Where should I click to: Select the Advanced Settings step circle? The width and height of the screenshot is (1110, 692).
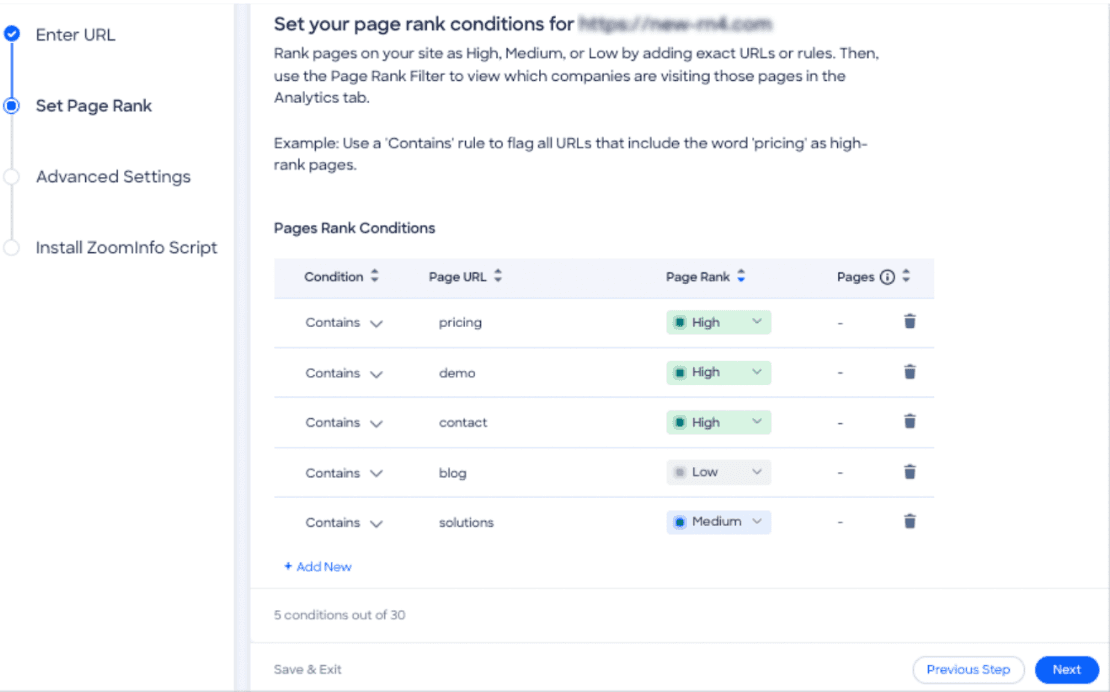pyautogui.click(x=12, y=177)
